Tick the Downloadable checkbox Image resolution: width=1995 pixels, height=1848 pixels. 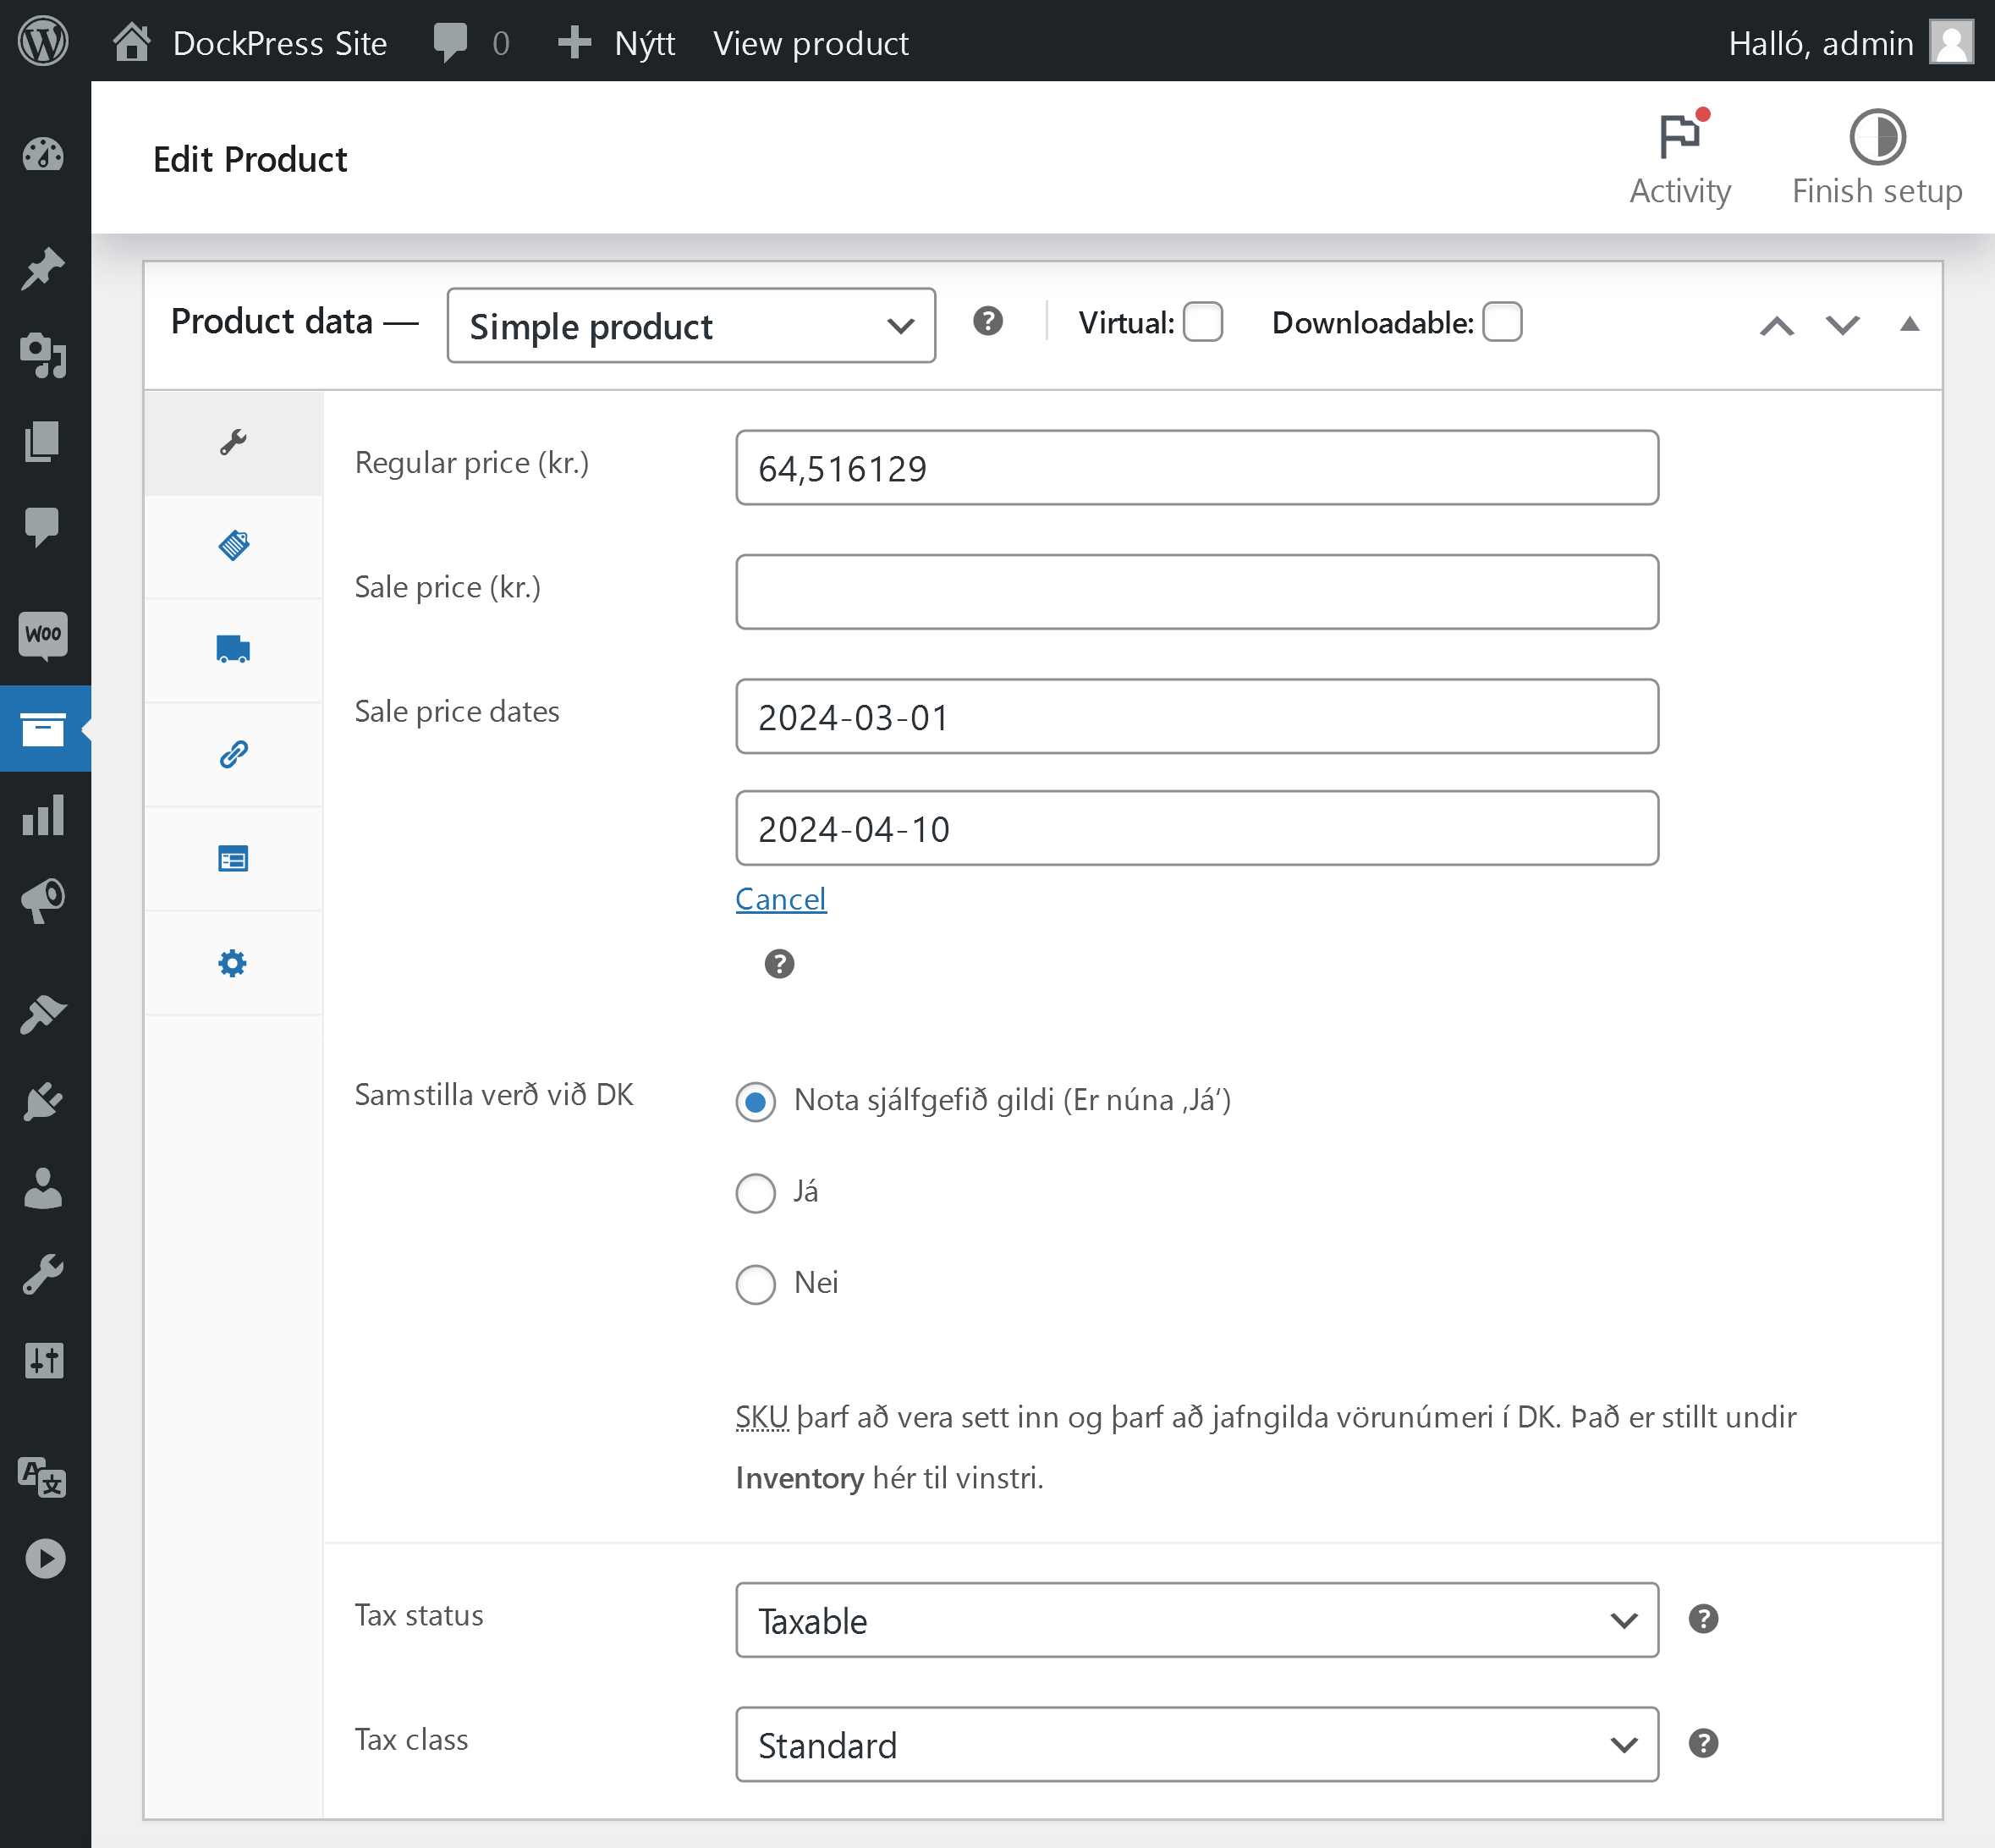coord(1501,322)
